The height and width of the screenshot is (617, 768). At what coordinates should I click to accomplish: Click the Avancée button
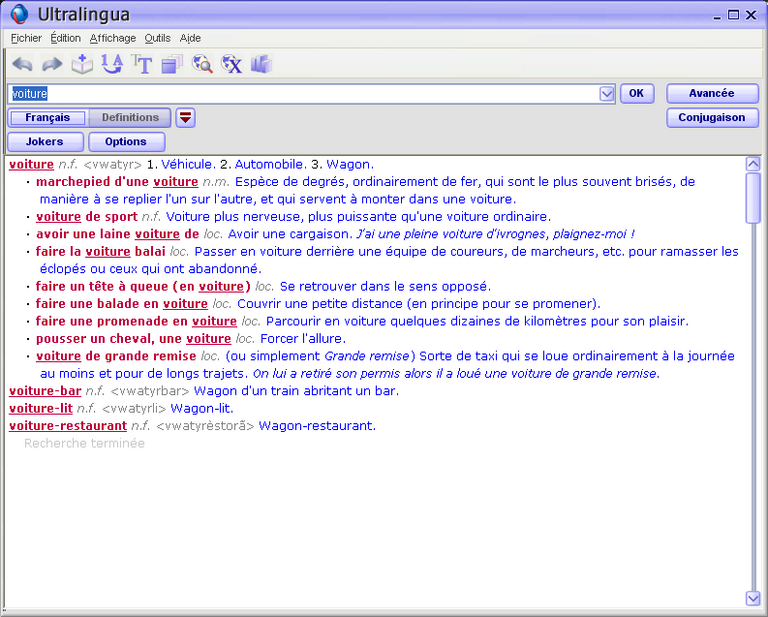pyautogui.click(x=712, y=94)
